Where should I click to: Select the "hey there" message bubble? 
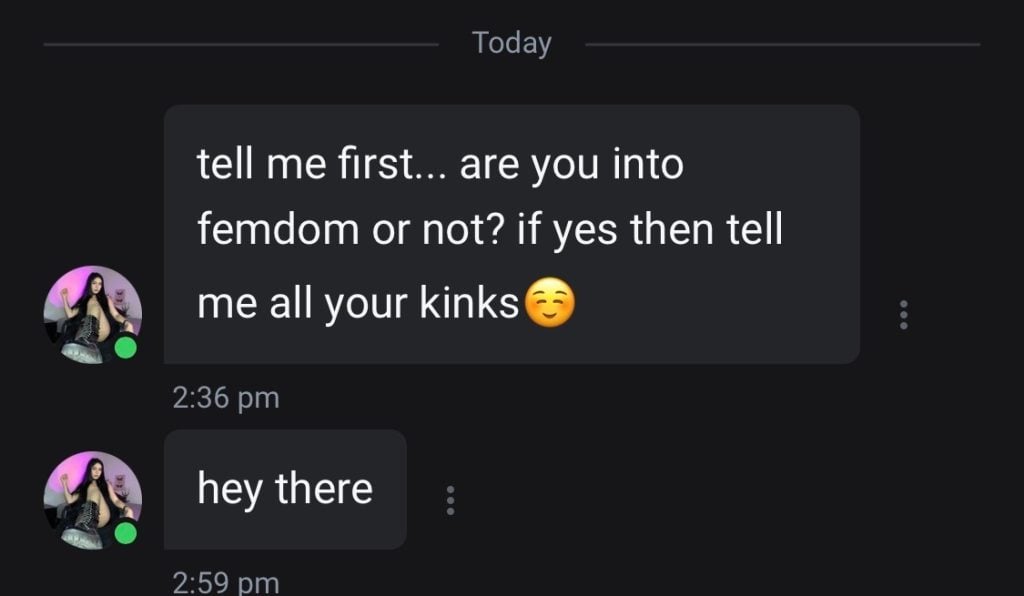(285, 489)
